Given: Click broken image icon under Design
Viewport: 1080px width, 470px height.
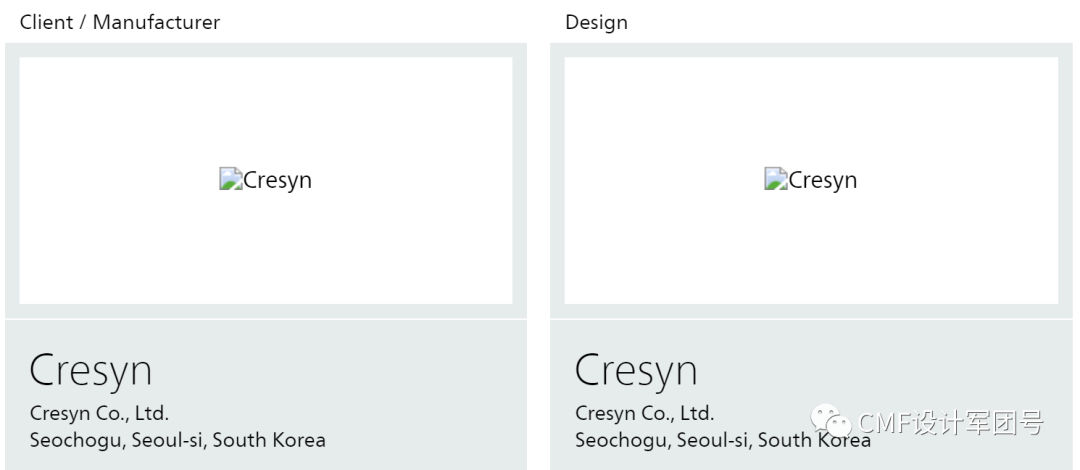Looking at the screenshot, I should tap(776, 180).
